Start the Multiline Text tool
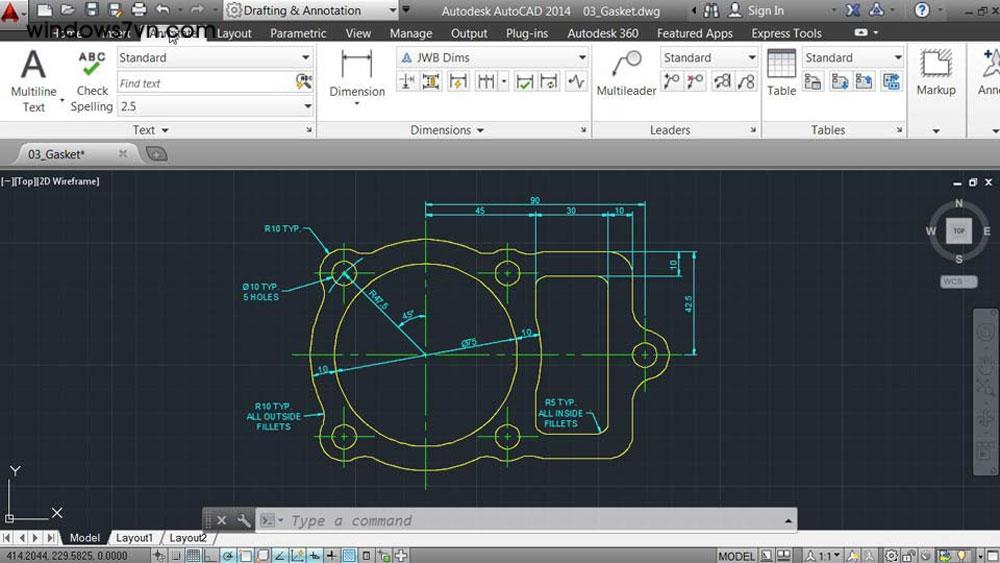Viewport: 1000px width, 563px height. coord(33,81)
